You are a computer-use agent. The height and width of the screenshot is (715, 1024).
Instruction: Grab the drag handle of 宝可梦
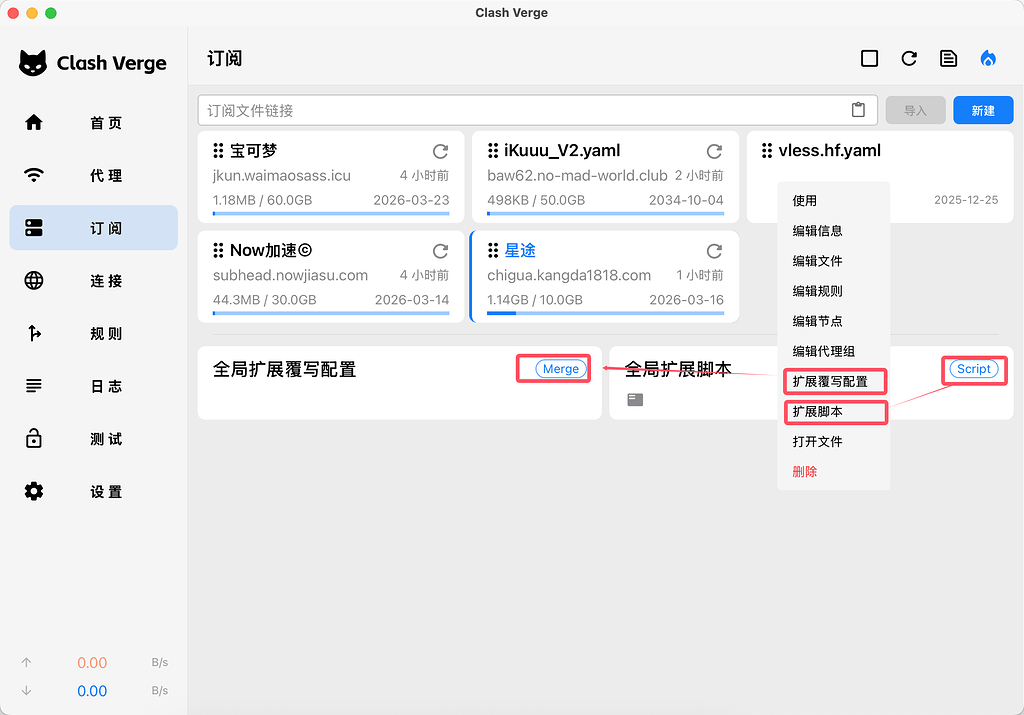pos(218,151)
